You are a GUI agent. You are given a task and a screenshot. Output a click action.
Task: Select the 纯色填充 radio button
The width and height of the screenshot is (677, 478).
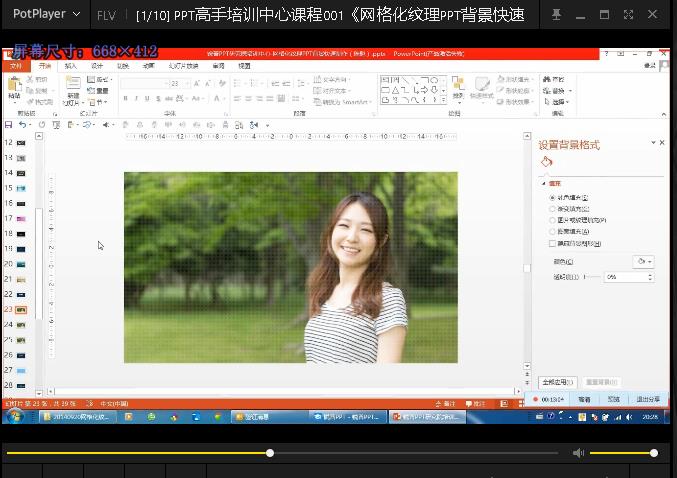pyautogui.click(x=552, y=198)
